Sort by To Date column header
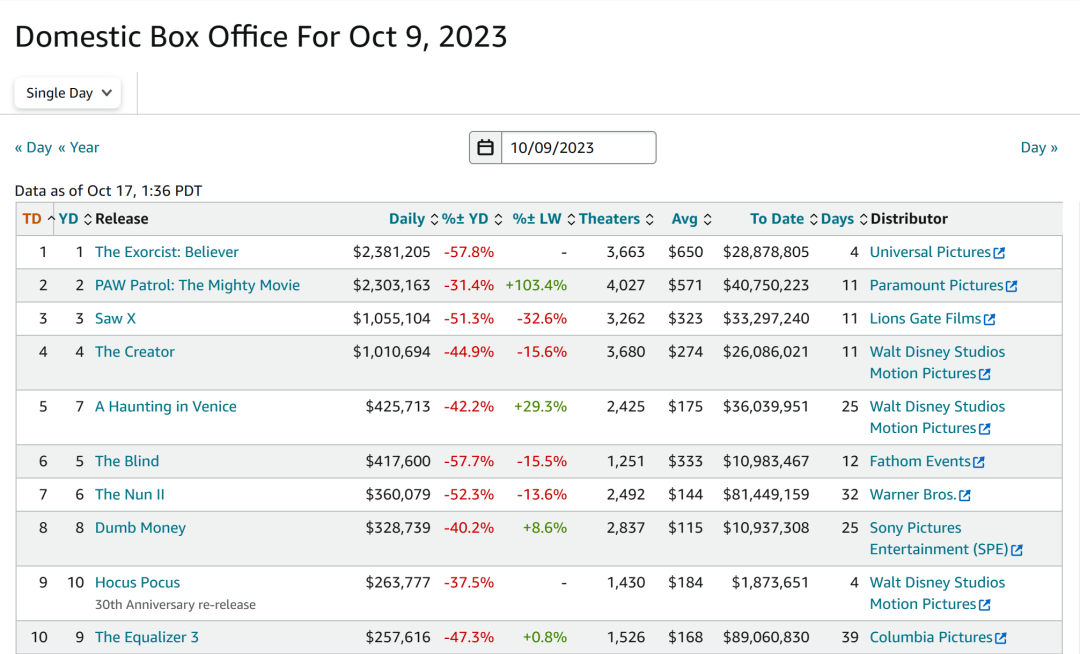1080x654 pixels. click(777, 219)
